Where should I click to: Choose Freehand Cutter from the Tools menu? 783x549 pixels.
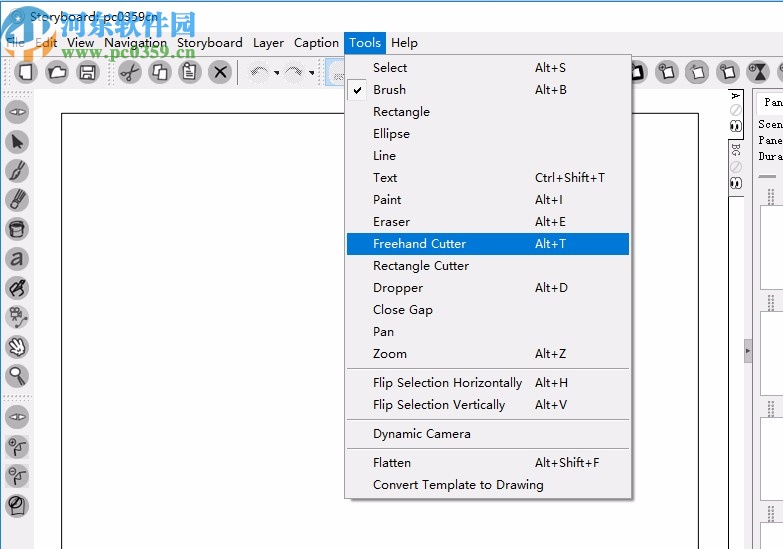[488, 244]
